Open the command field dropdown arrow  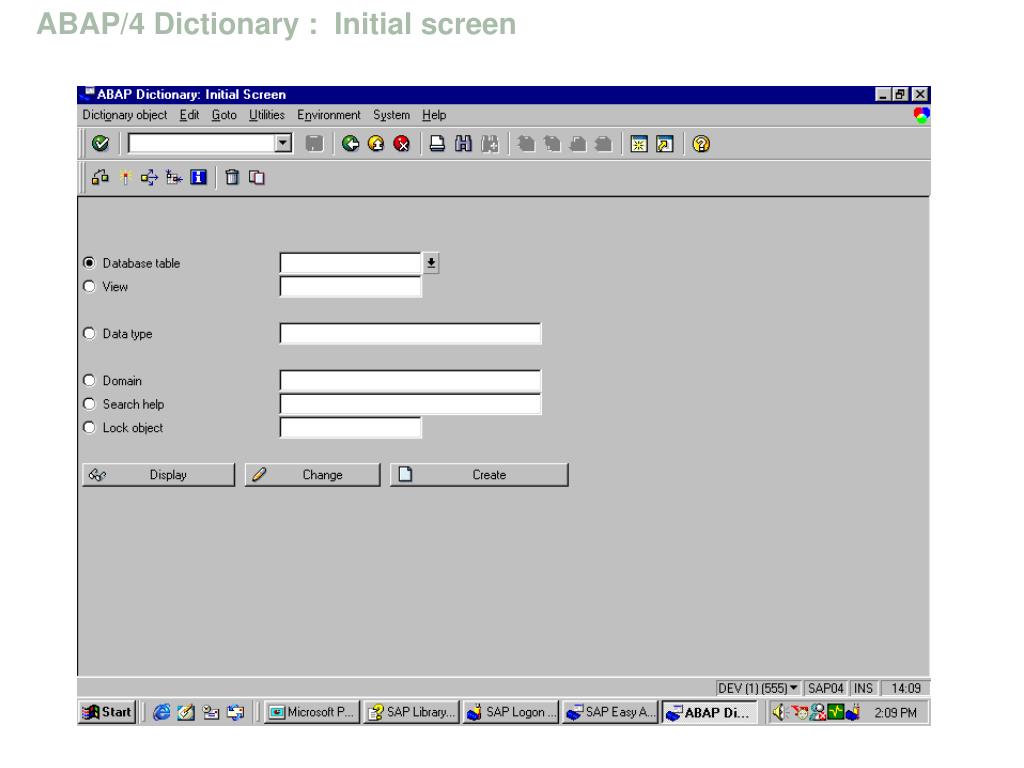click(x=283, y=143)
